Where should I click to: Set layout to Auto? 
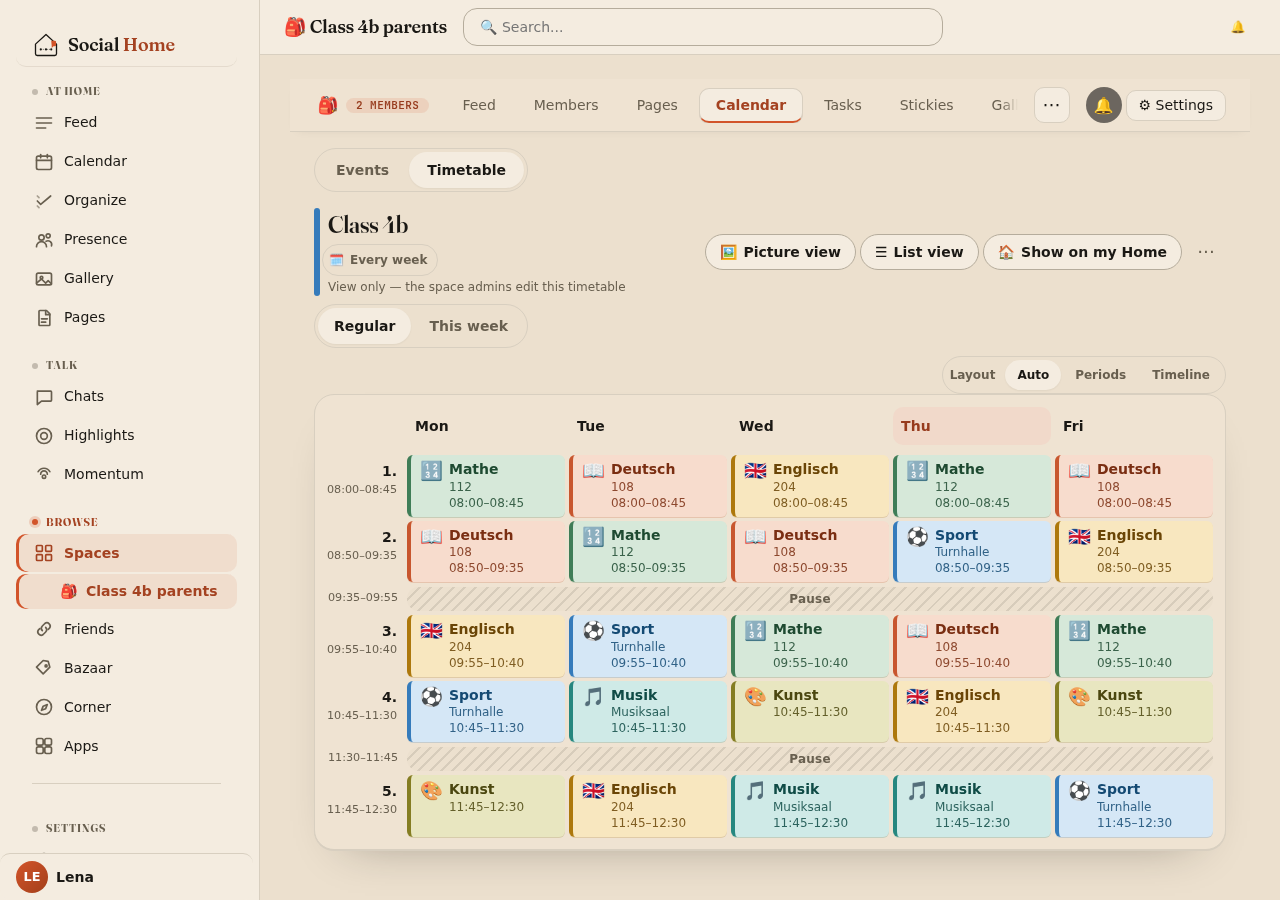(1033, 375)
